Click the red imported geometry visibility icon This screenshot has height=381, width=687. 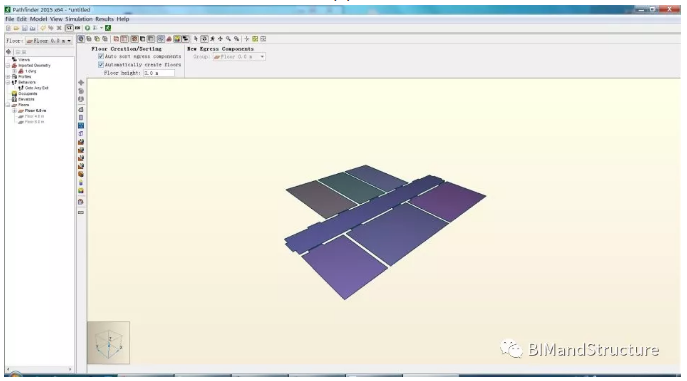pos(169,39)
